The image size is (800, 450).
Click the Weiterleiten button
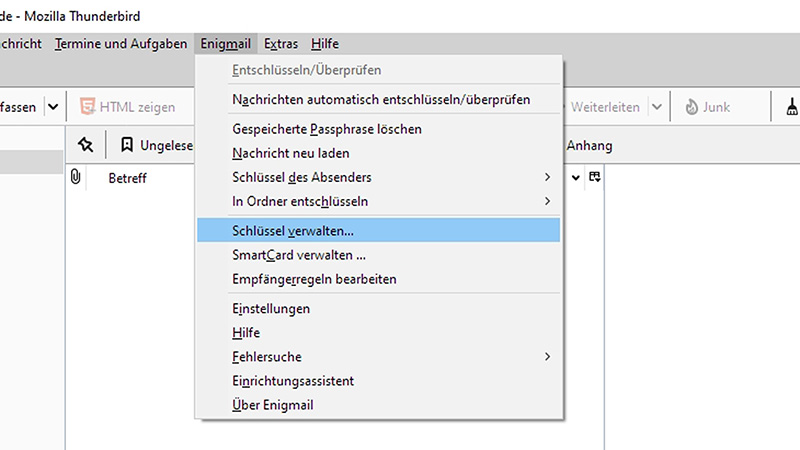(x=605, y=107)
